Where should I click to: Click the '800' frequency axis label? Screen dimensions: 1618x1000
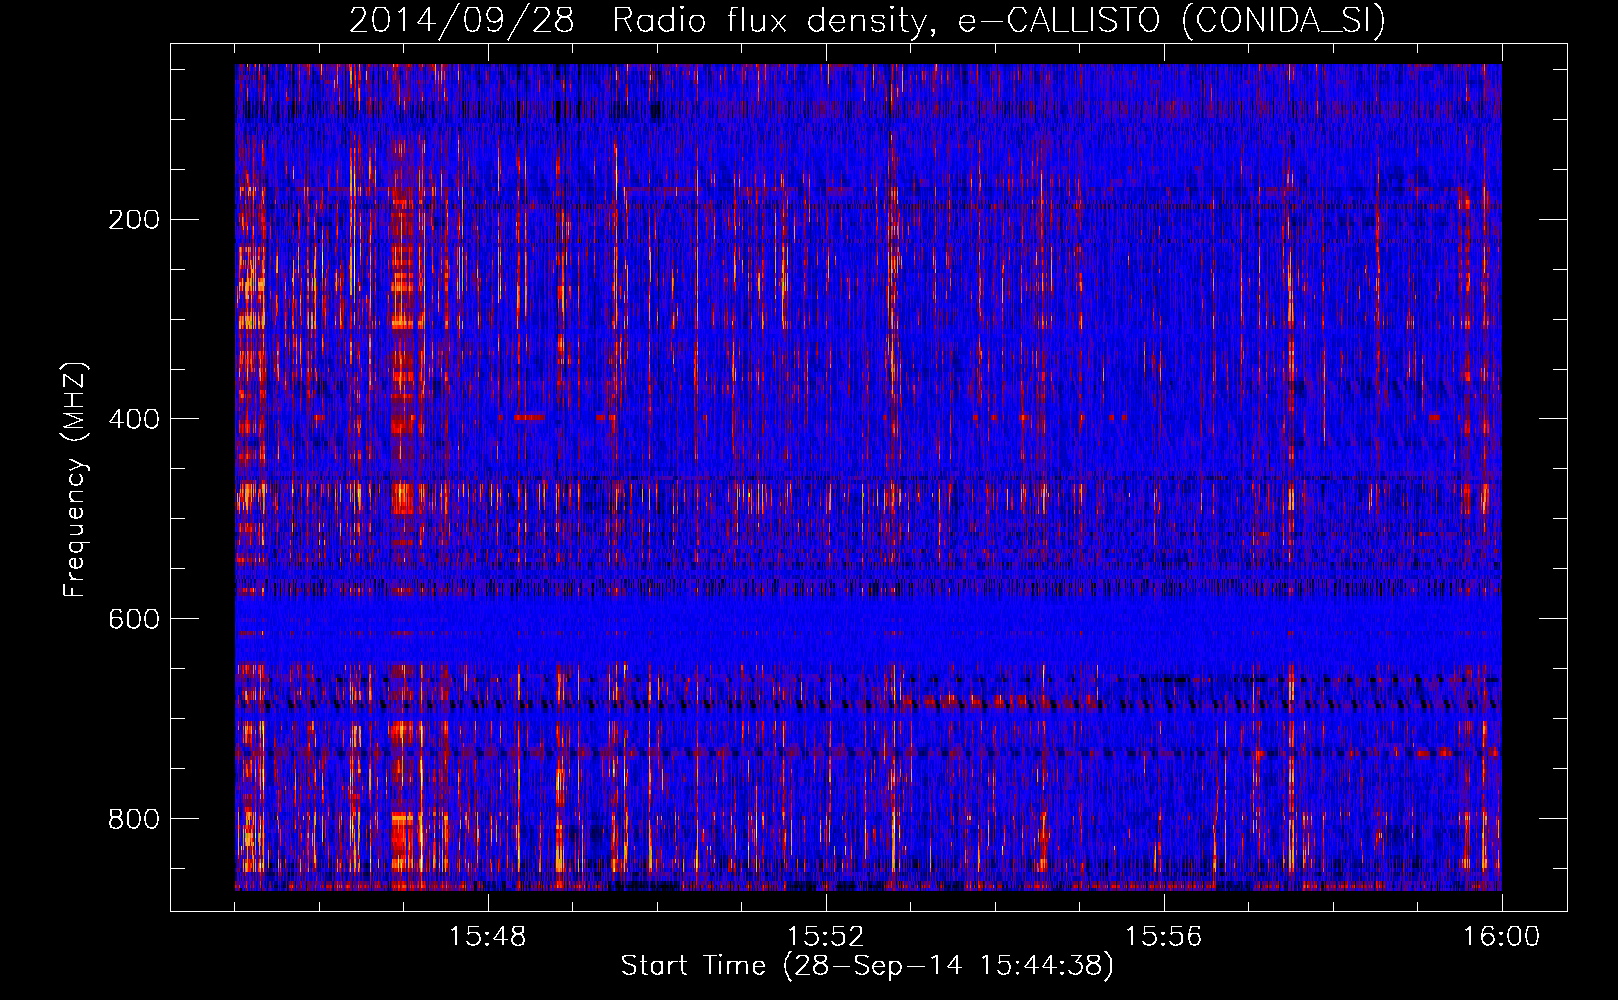[x=134, y=819]
